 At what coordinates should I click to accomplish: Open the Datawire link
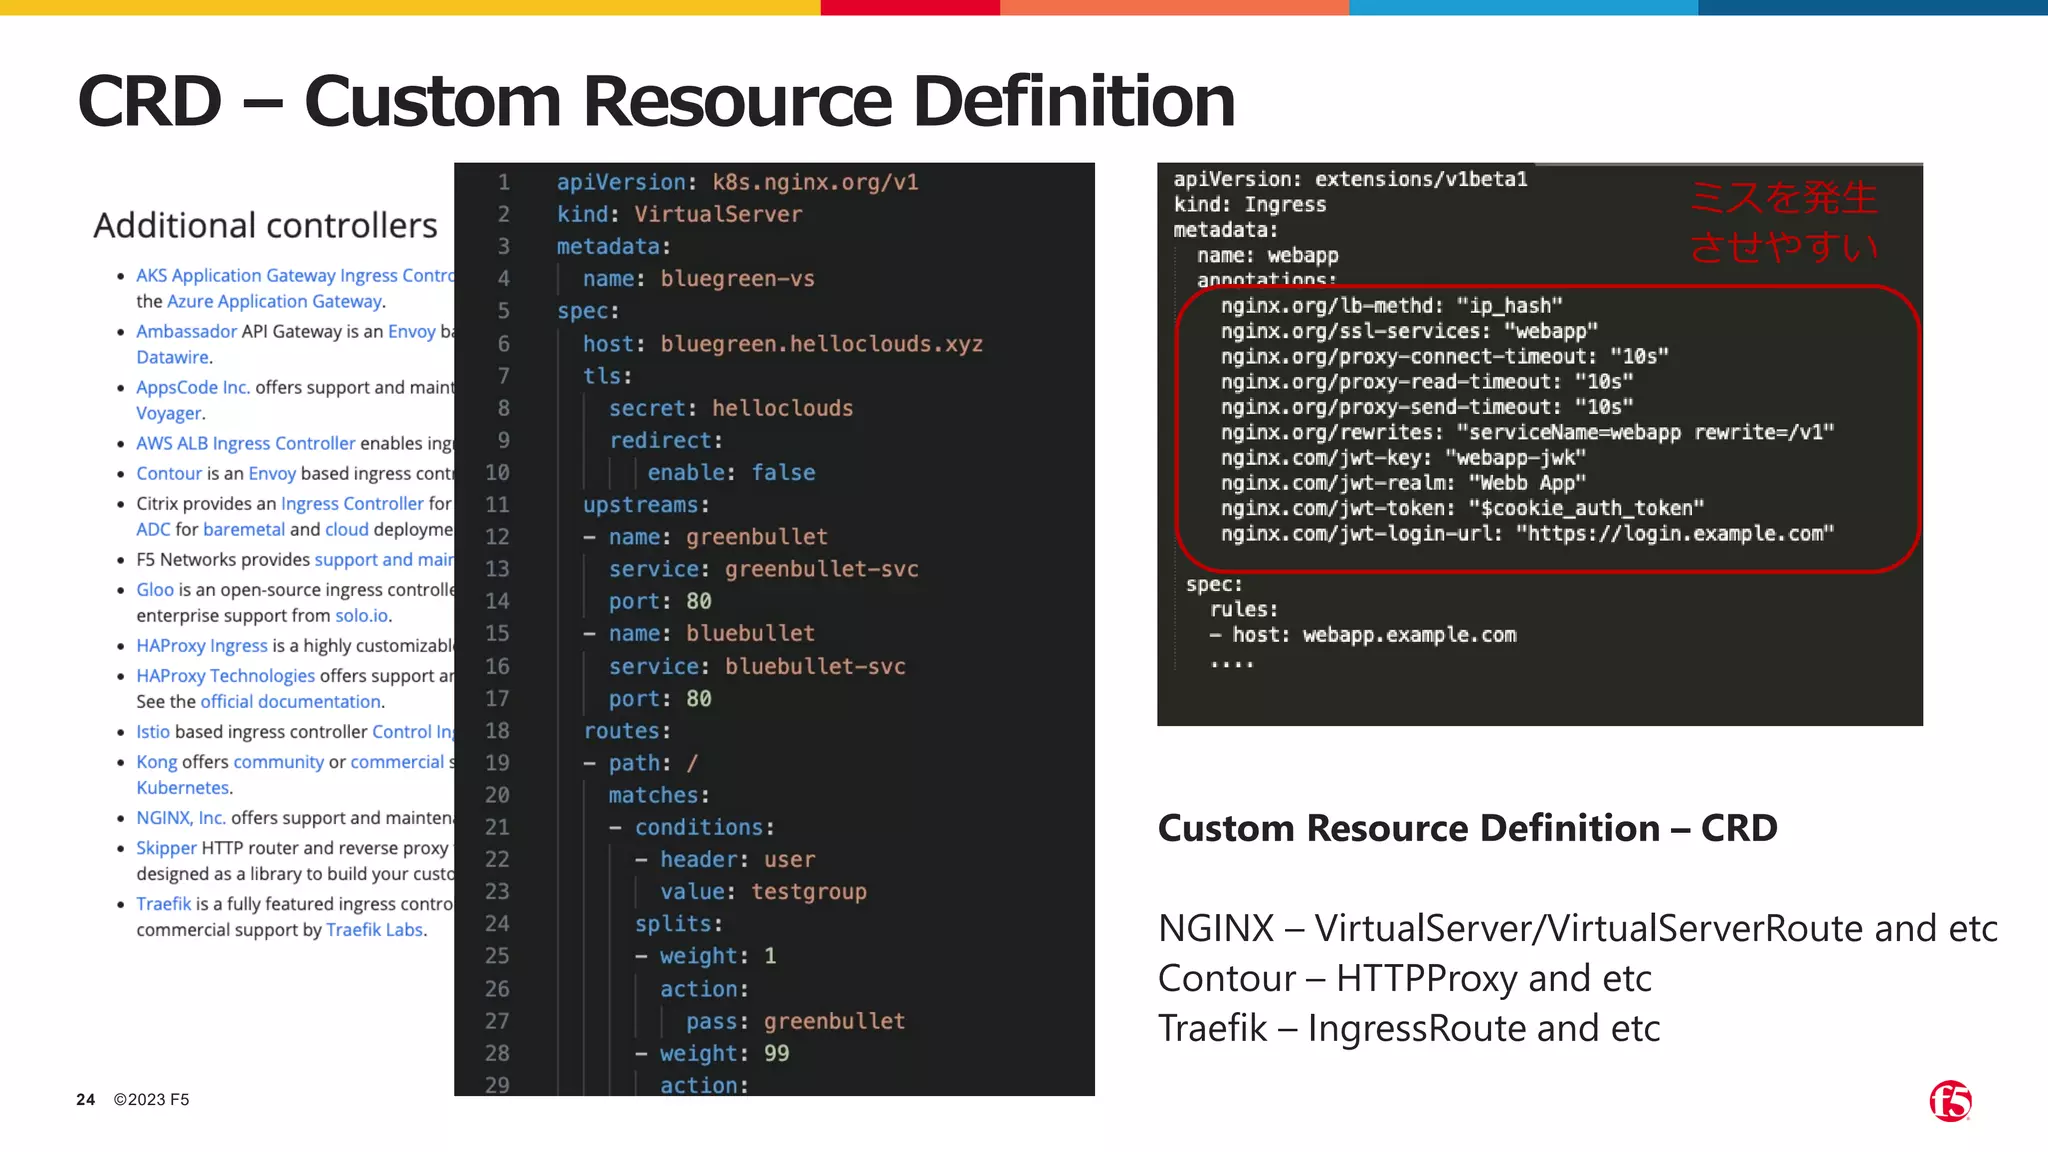(172, 357)
